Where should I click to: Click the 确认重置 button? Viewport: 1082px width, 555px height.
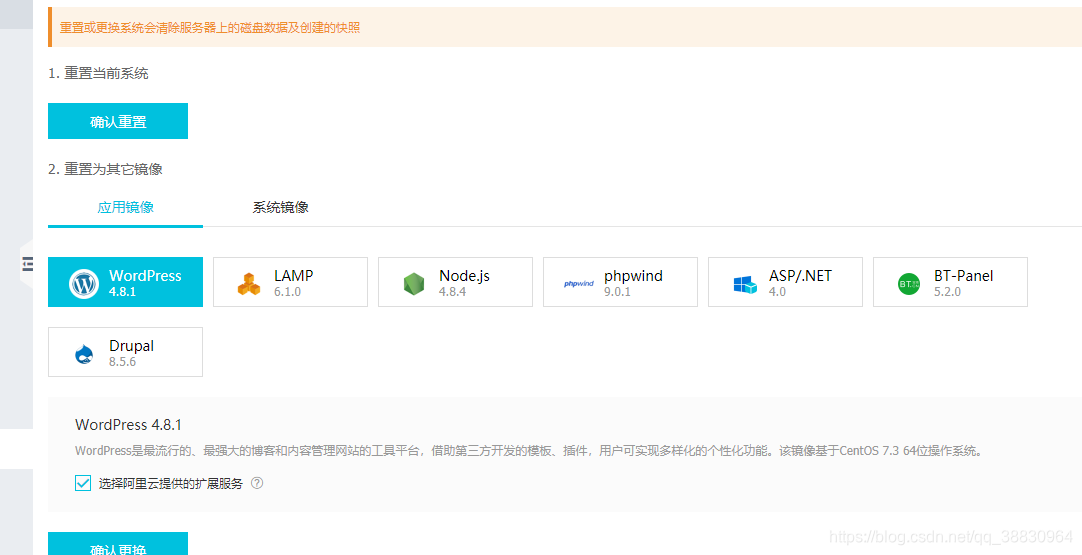(x=118, y=121)
